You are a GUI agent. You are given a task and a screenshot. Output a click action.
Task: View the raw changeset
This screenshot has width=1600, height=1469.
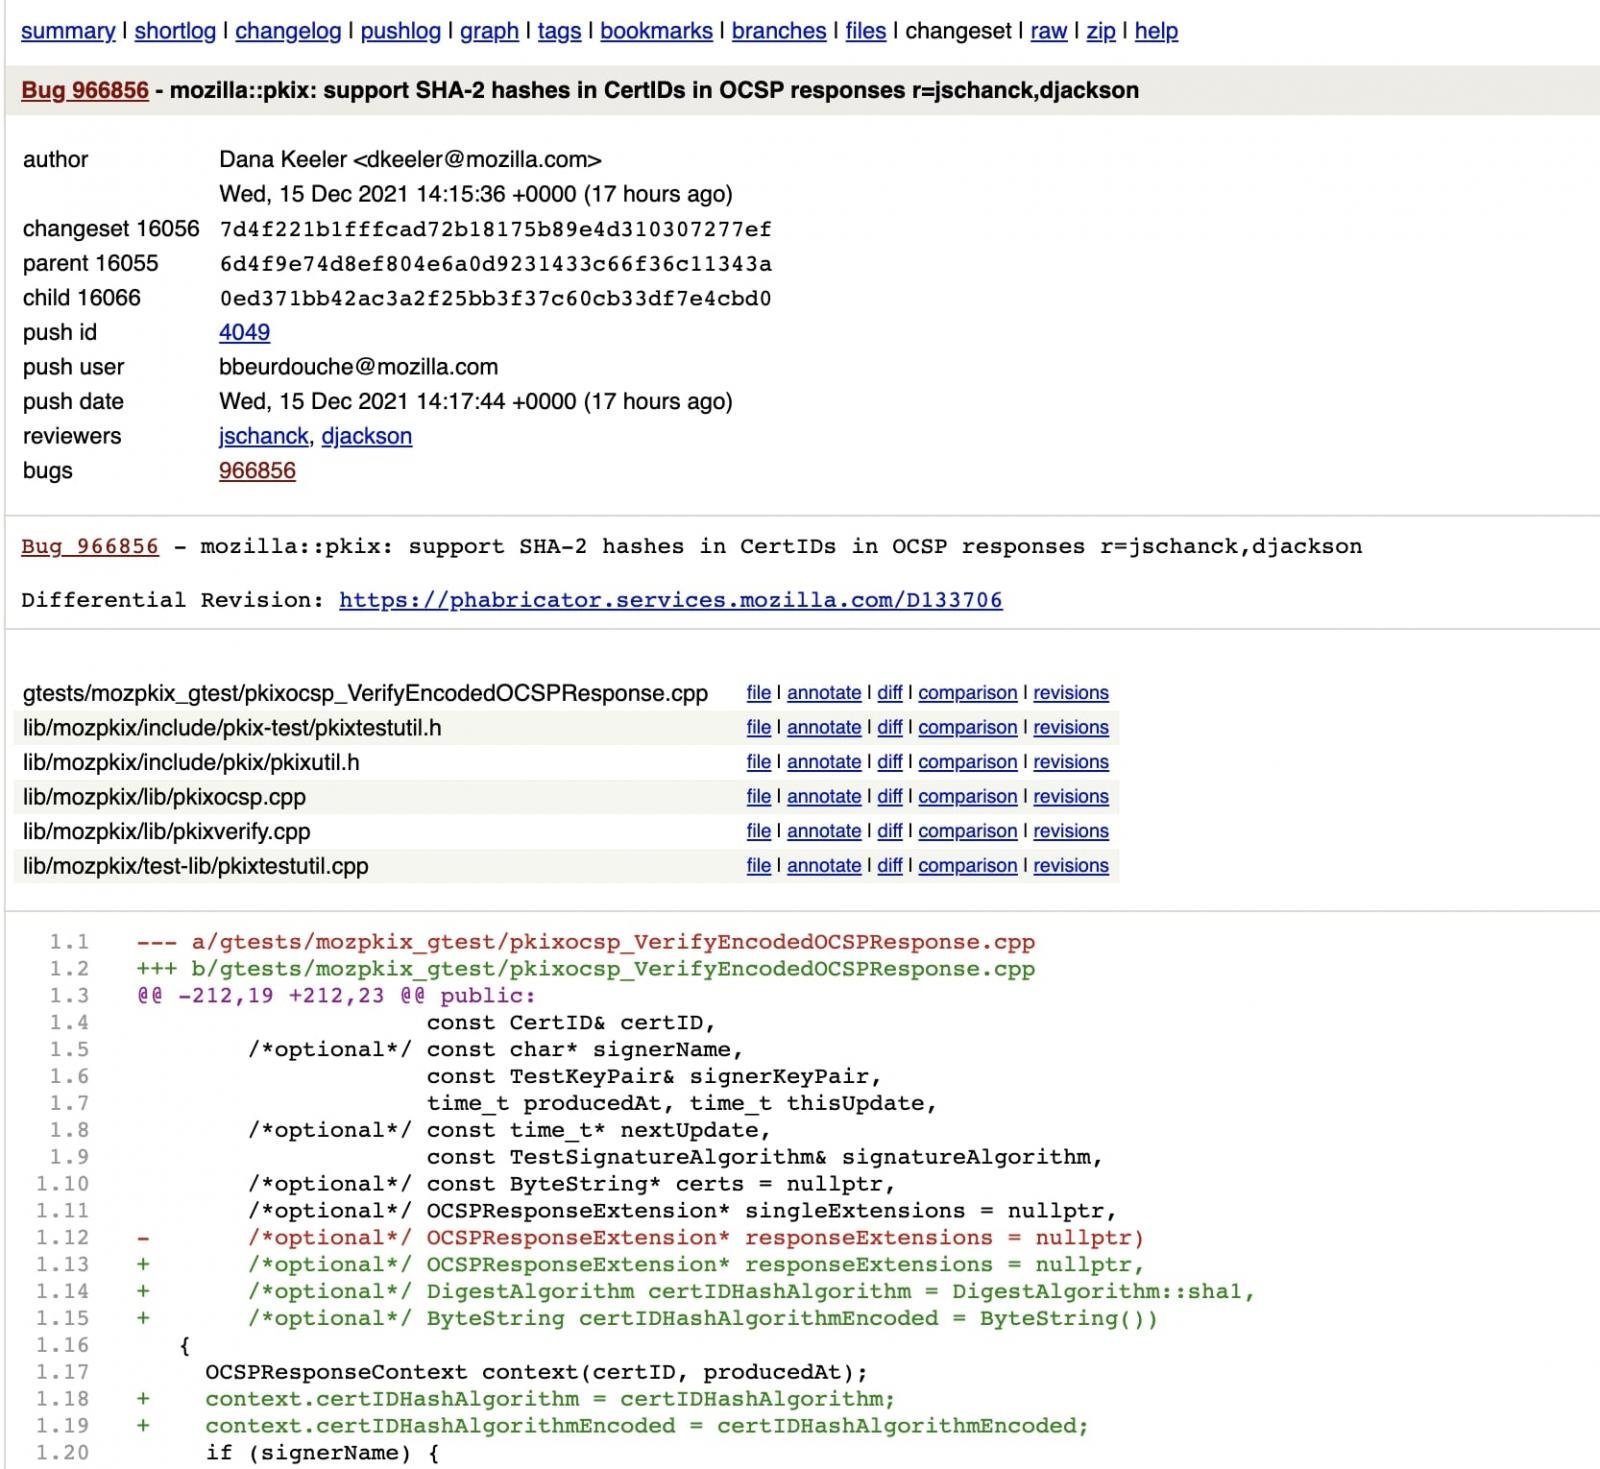[1046, 32]
